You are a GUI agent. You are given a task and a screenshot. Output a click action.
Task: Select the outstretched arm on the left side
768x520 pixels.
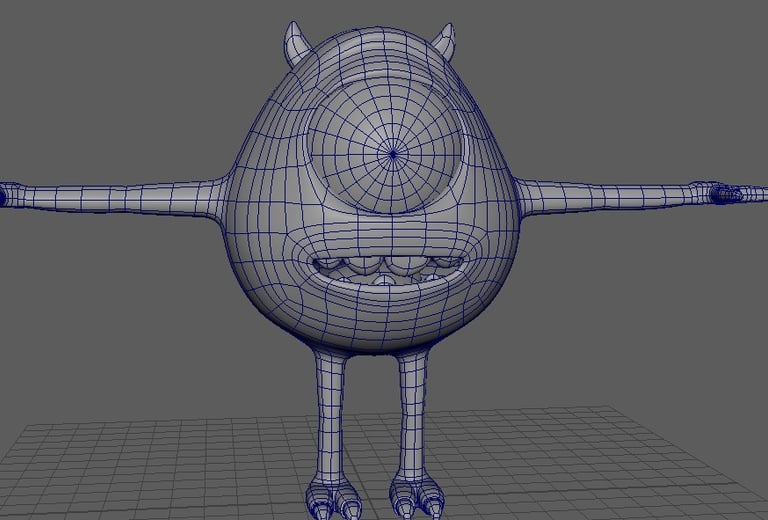click(112, 198)
